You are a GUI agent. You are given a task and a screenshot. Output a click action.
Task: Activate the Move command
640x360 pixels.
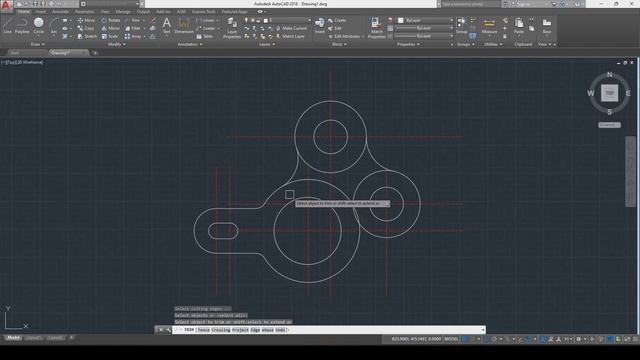(x=86, y=20)
